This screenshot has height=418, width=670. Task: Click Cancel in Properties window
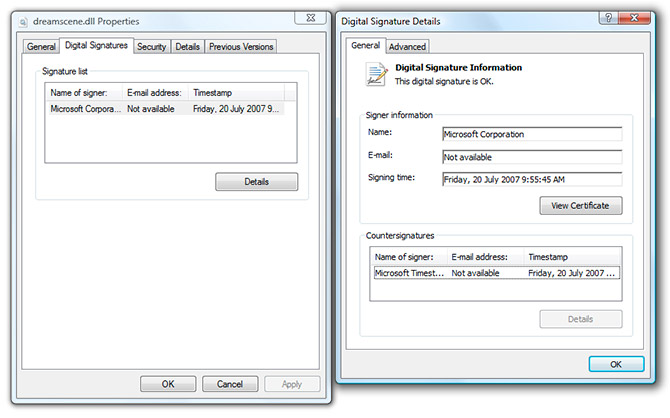229,384
